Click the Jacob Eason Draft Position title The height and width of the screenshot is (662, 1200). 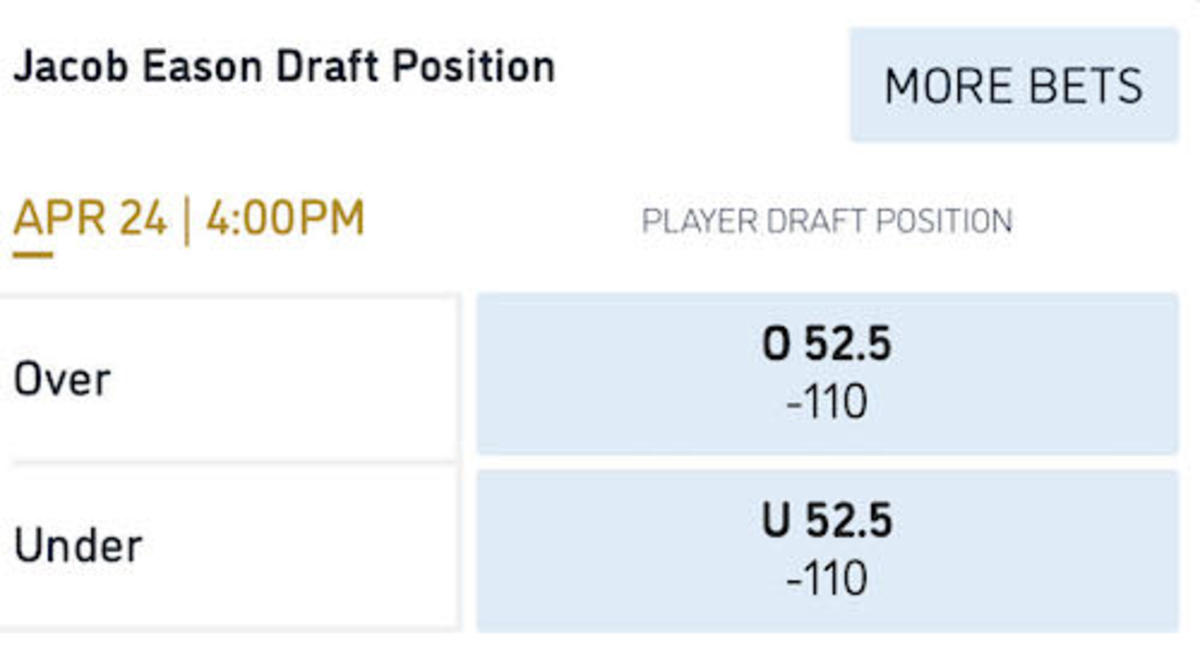[x=284, y=68]
